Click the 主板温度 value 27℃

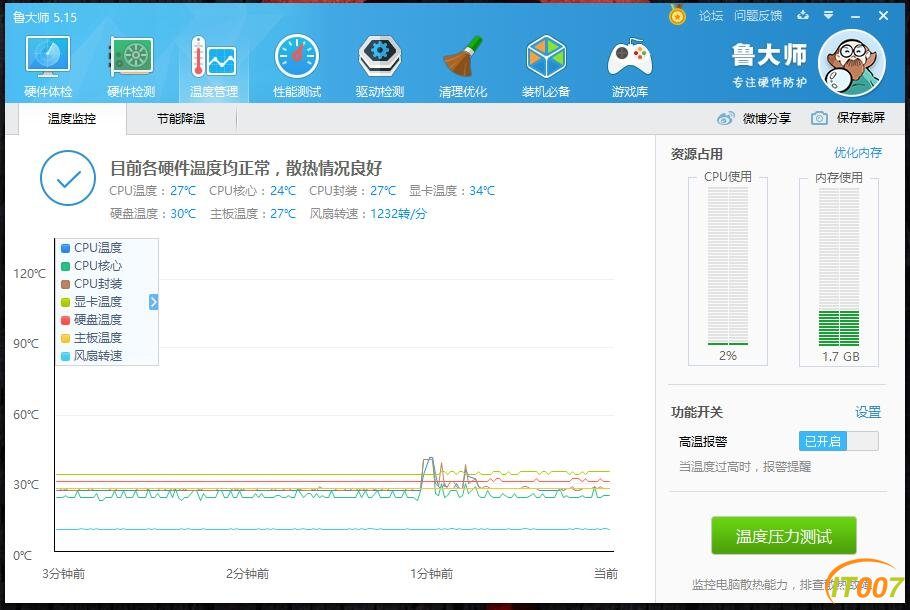tap(283, 214)
